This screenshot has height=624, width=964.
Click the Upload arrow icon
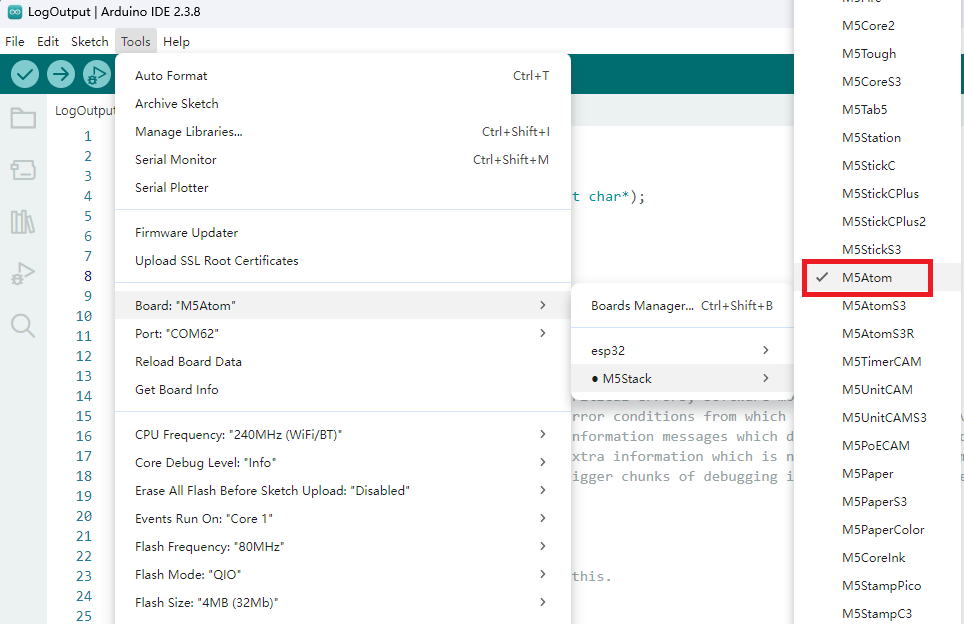coord(61,73)
